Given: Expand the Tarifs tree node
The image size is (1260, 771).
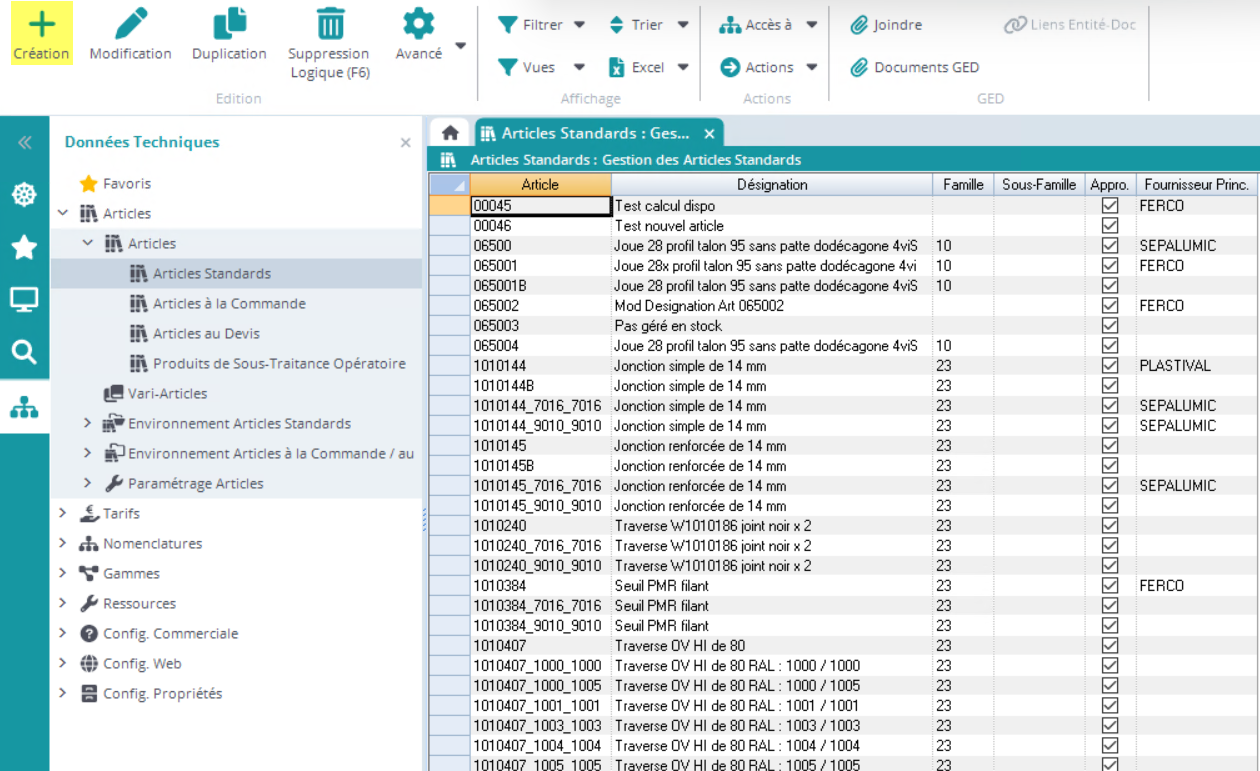Looking at the screenshot, I should [63, 513].
